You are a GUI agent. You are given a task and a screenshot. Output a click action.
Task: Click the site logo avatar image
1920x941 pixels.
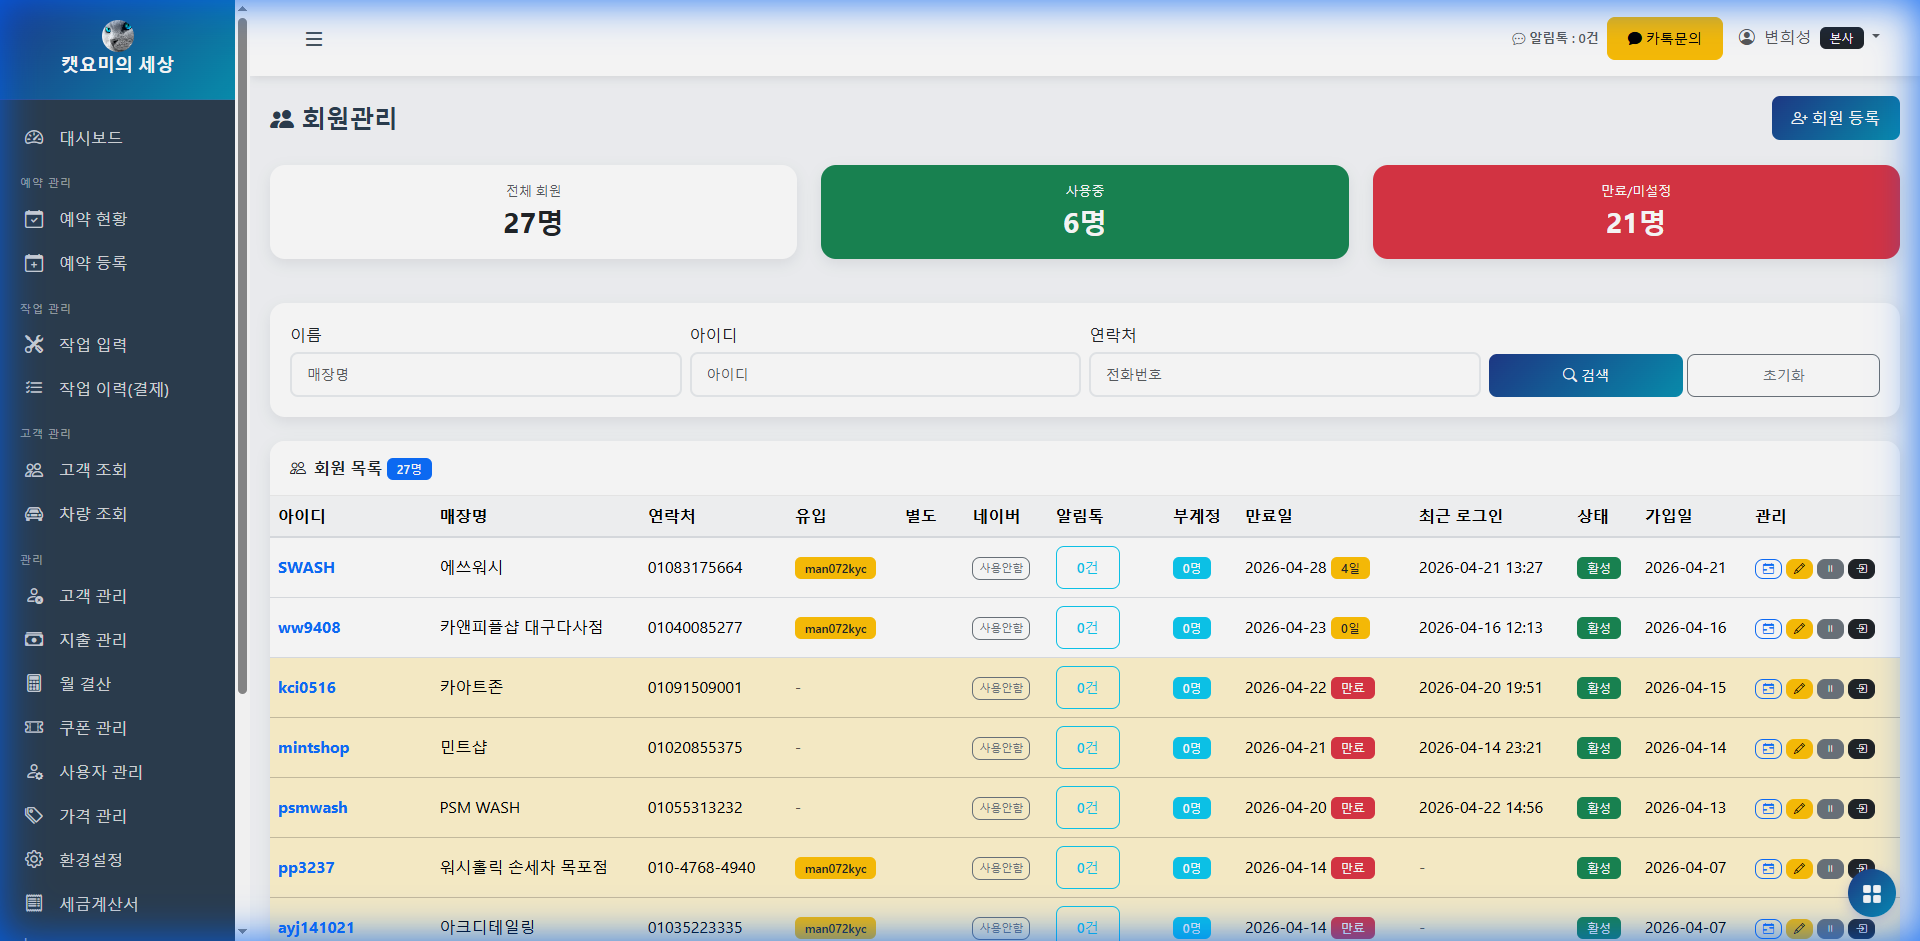click(118, 35)
